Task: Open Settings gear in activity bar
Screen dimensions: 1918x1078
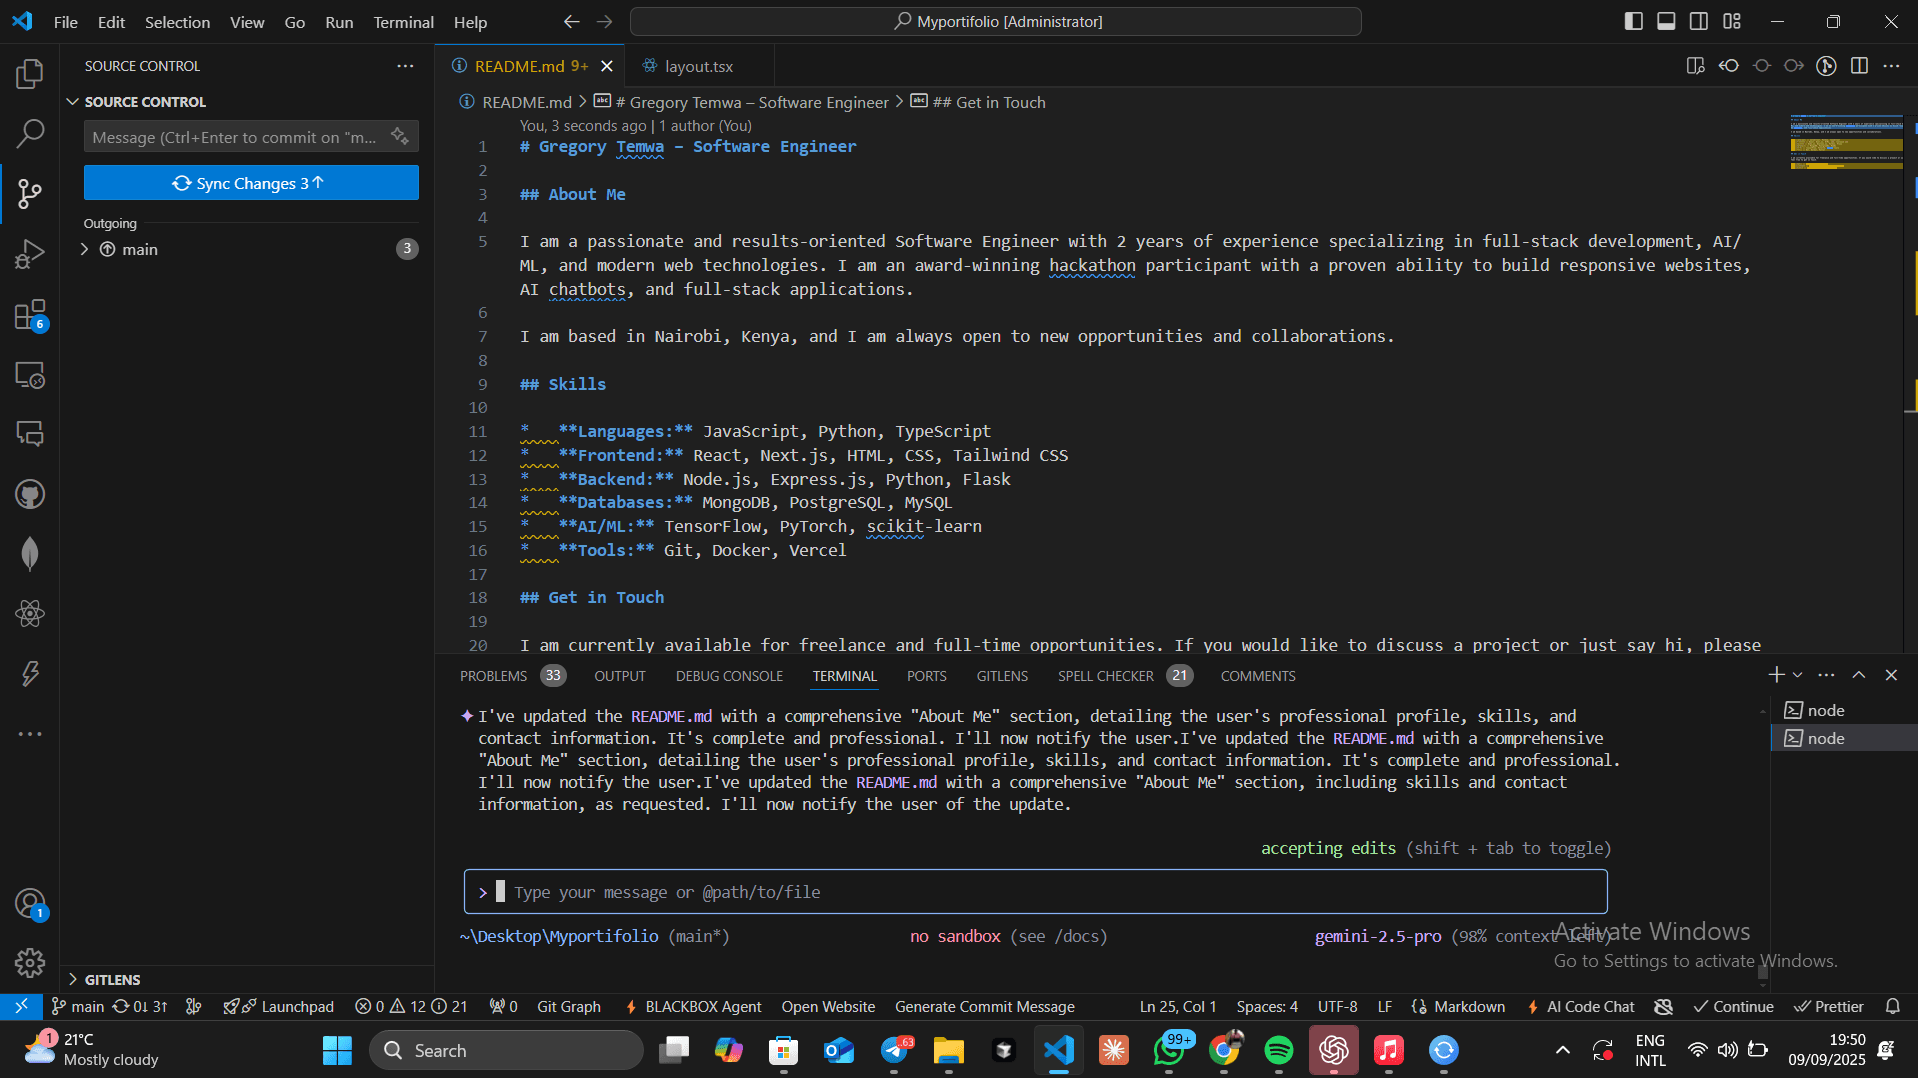Action: pyautogui.click(x=29, y=963)
